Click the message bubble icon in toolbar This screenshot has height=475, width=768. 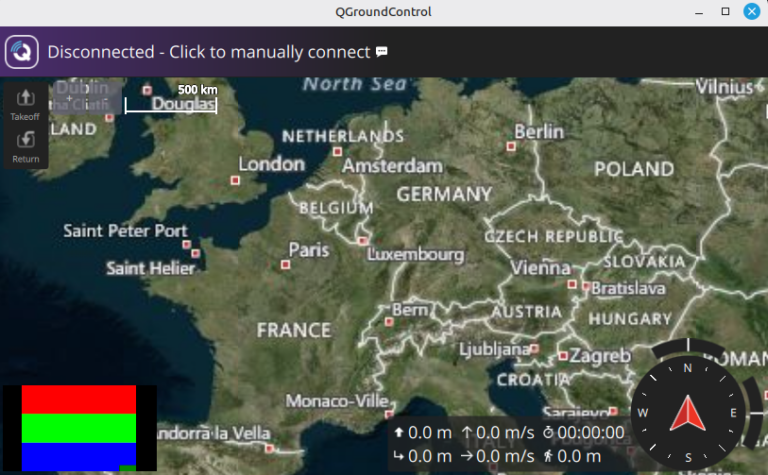tap(381, 52)
